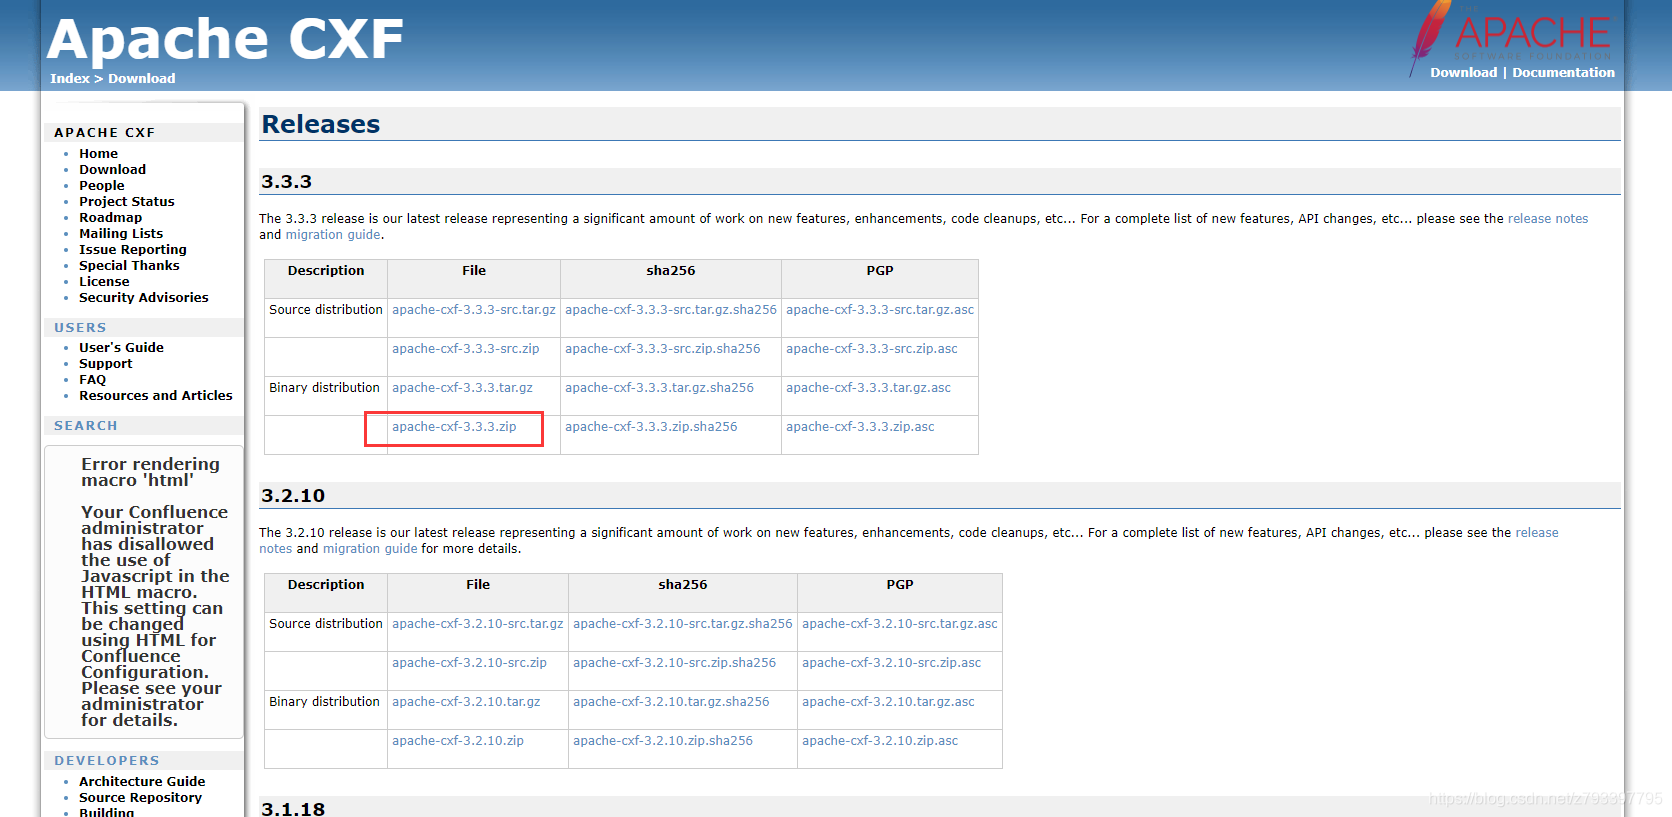The width and height of the screenshot is (1672, 817).
Task: Download apache-cxf-3.2.10.tar.gz binary
Action: [466, 702]
